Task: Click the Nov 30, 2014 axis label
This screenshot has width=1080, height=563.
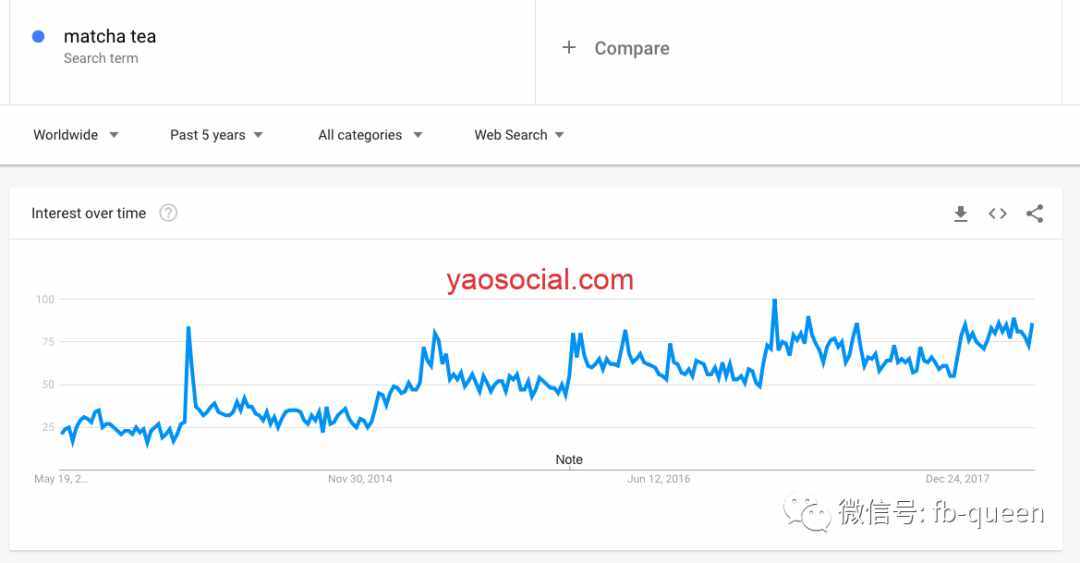Action: click(x=360, y=479)
